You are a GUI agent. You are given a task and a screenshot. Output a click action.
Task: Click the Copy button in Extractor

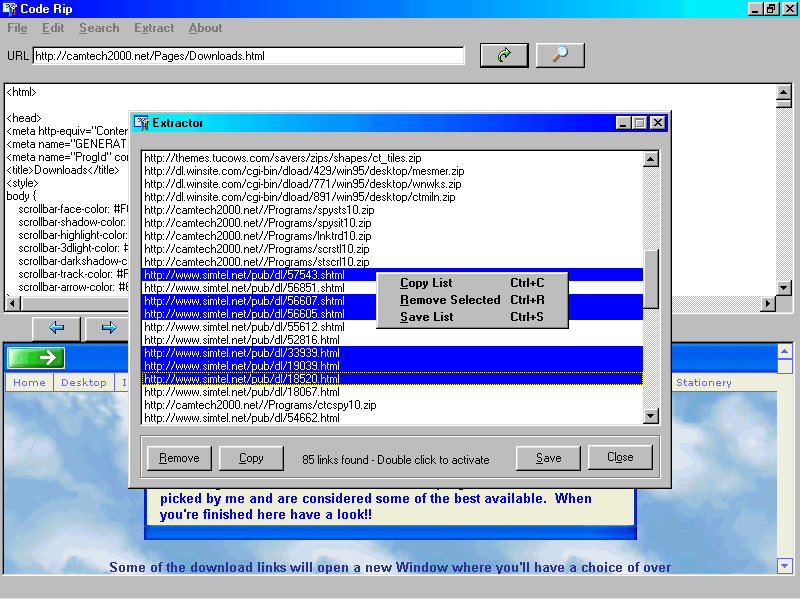pos(251,458)
